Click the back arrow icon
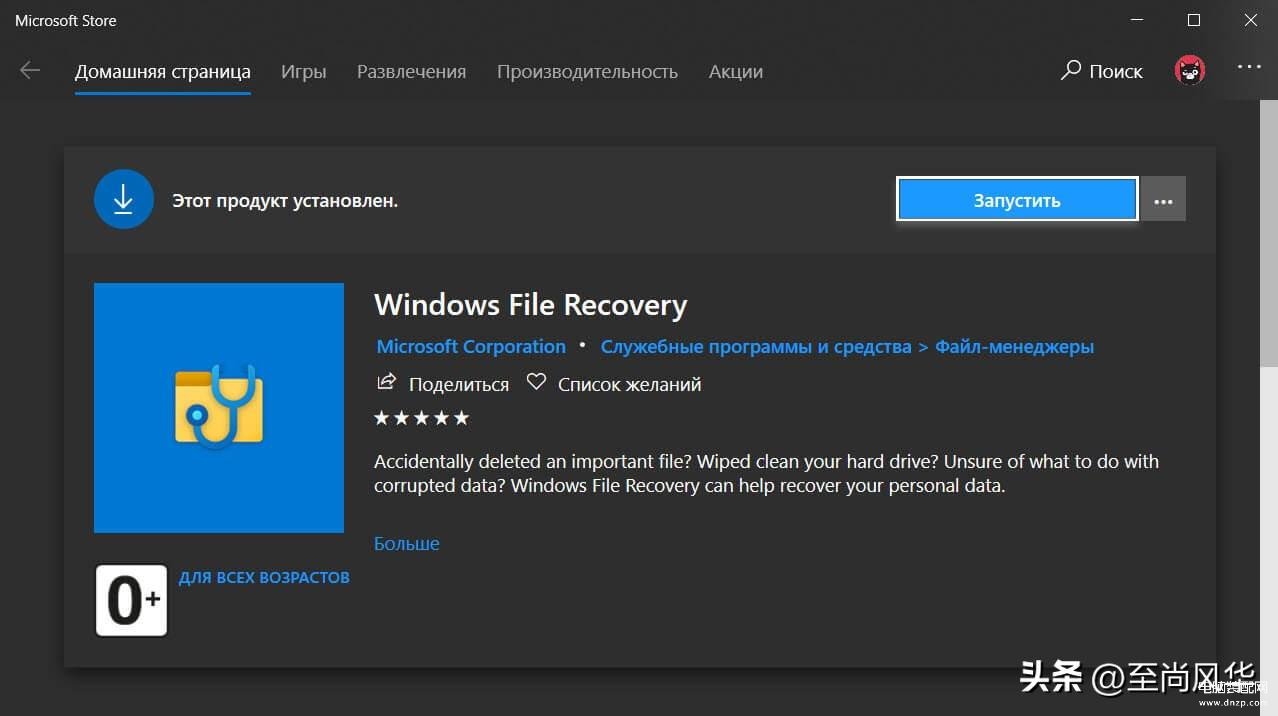This screenshot has width=1278, height=716. 30,71
